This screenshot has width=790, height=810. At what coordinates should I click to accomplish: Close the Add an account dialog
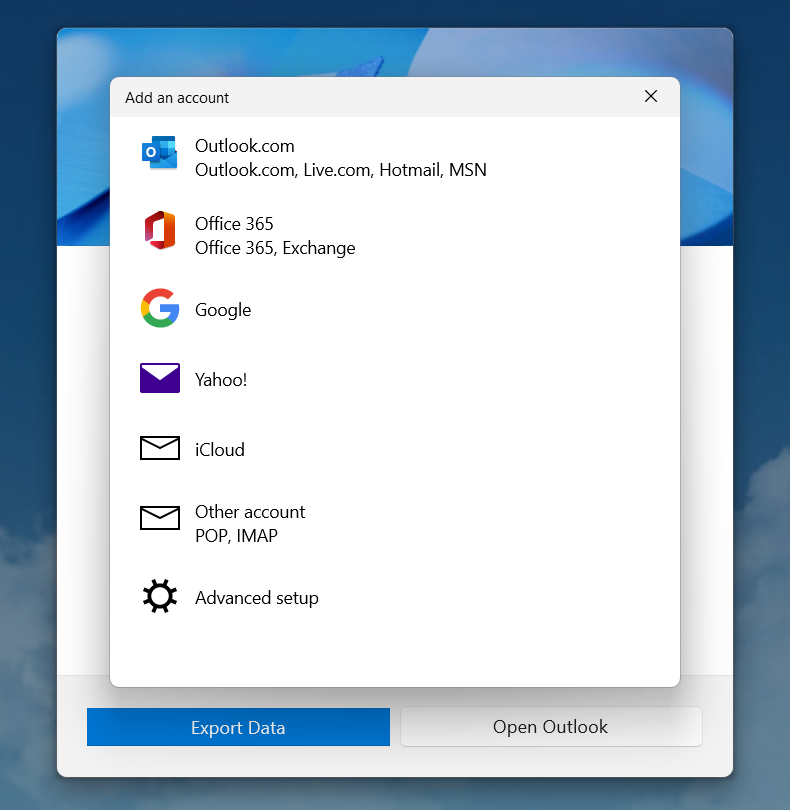[651, 97]
